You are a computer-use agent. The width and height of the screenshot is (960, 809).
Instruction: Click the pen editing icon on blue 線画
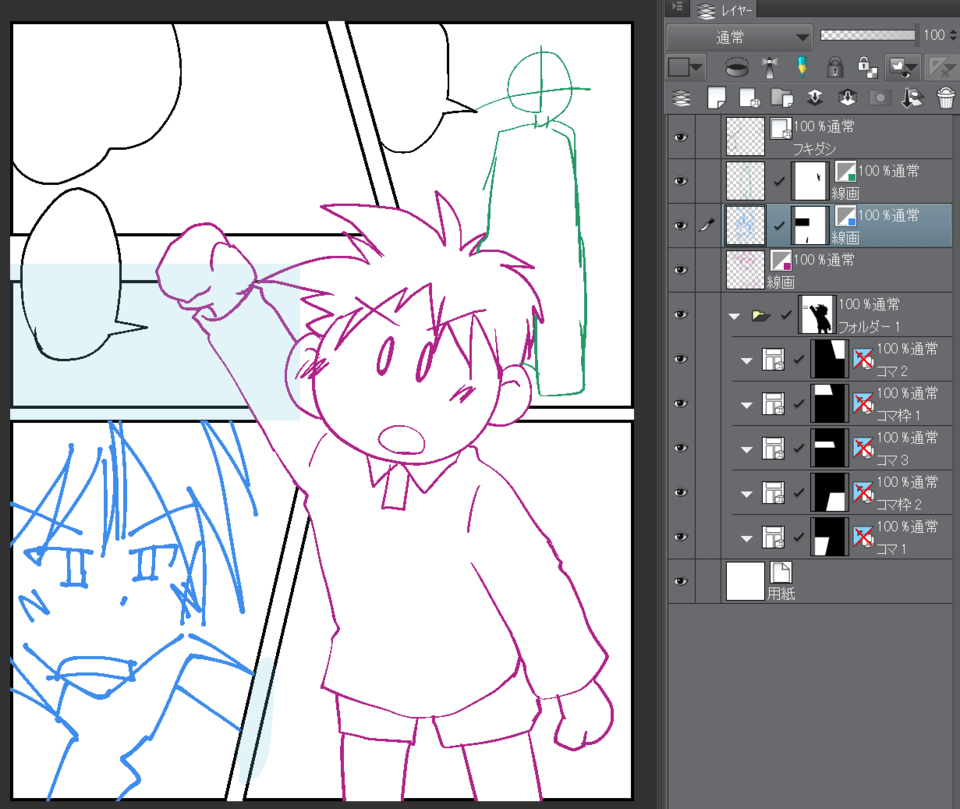click(x=708, y=225)
